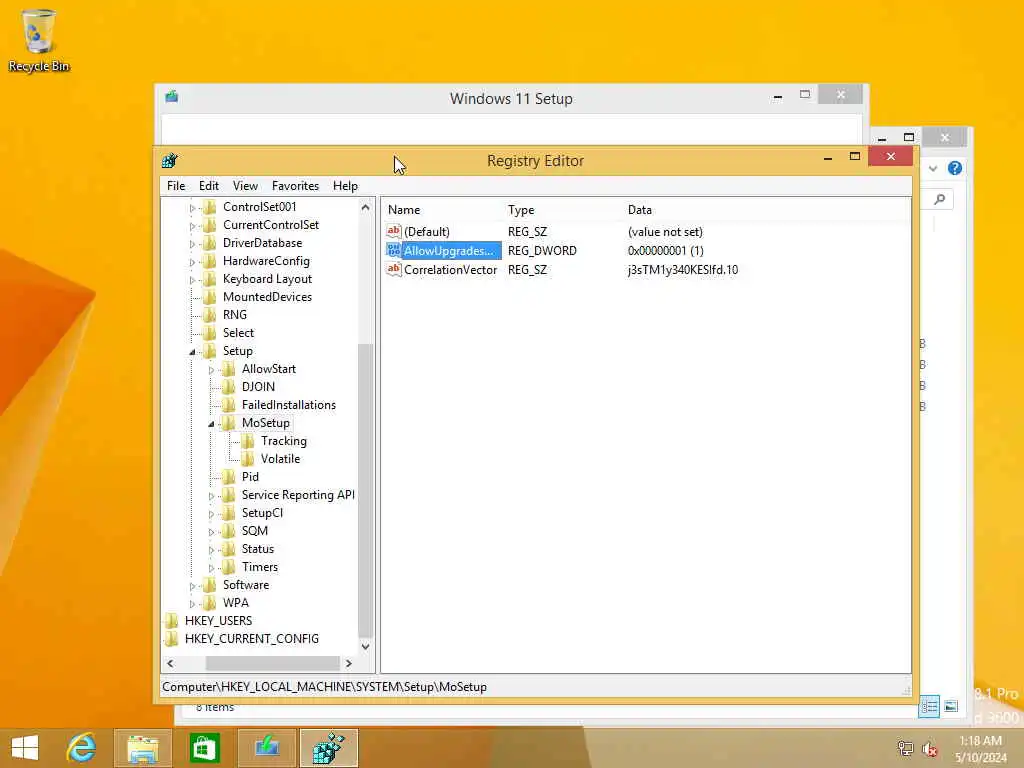The image size is (1024, 768).
Task: Maximize the Registry Editor window
Action: pos(855,157)
